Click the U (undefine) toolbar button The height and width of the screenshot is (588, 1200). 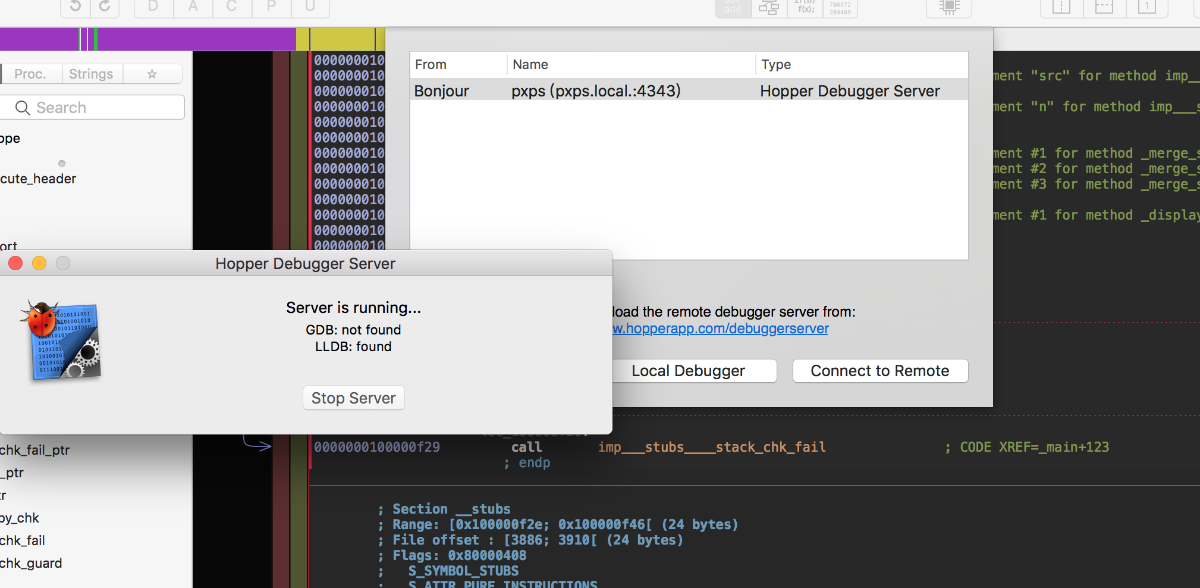310,7
